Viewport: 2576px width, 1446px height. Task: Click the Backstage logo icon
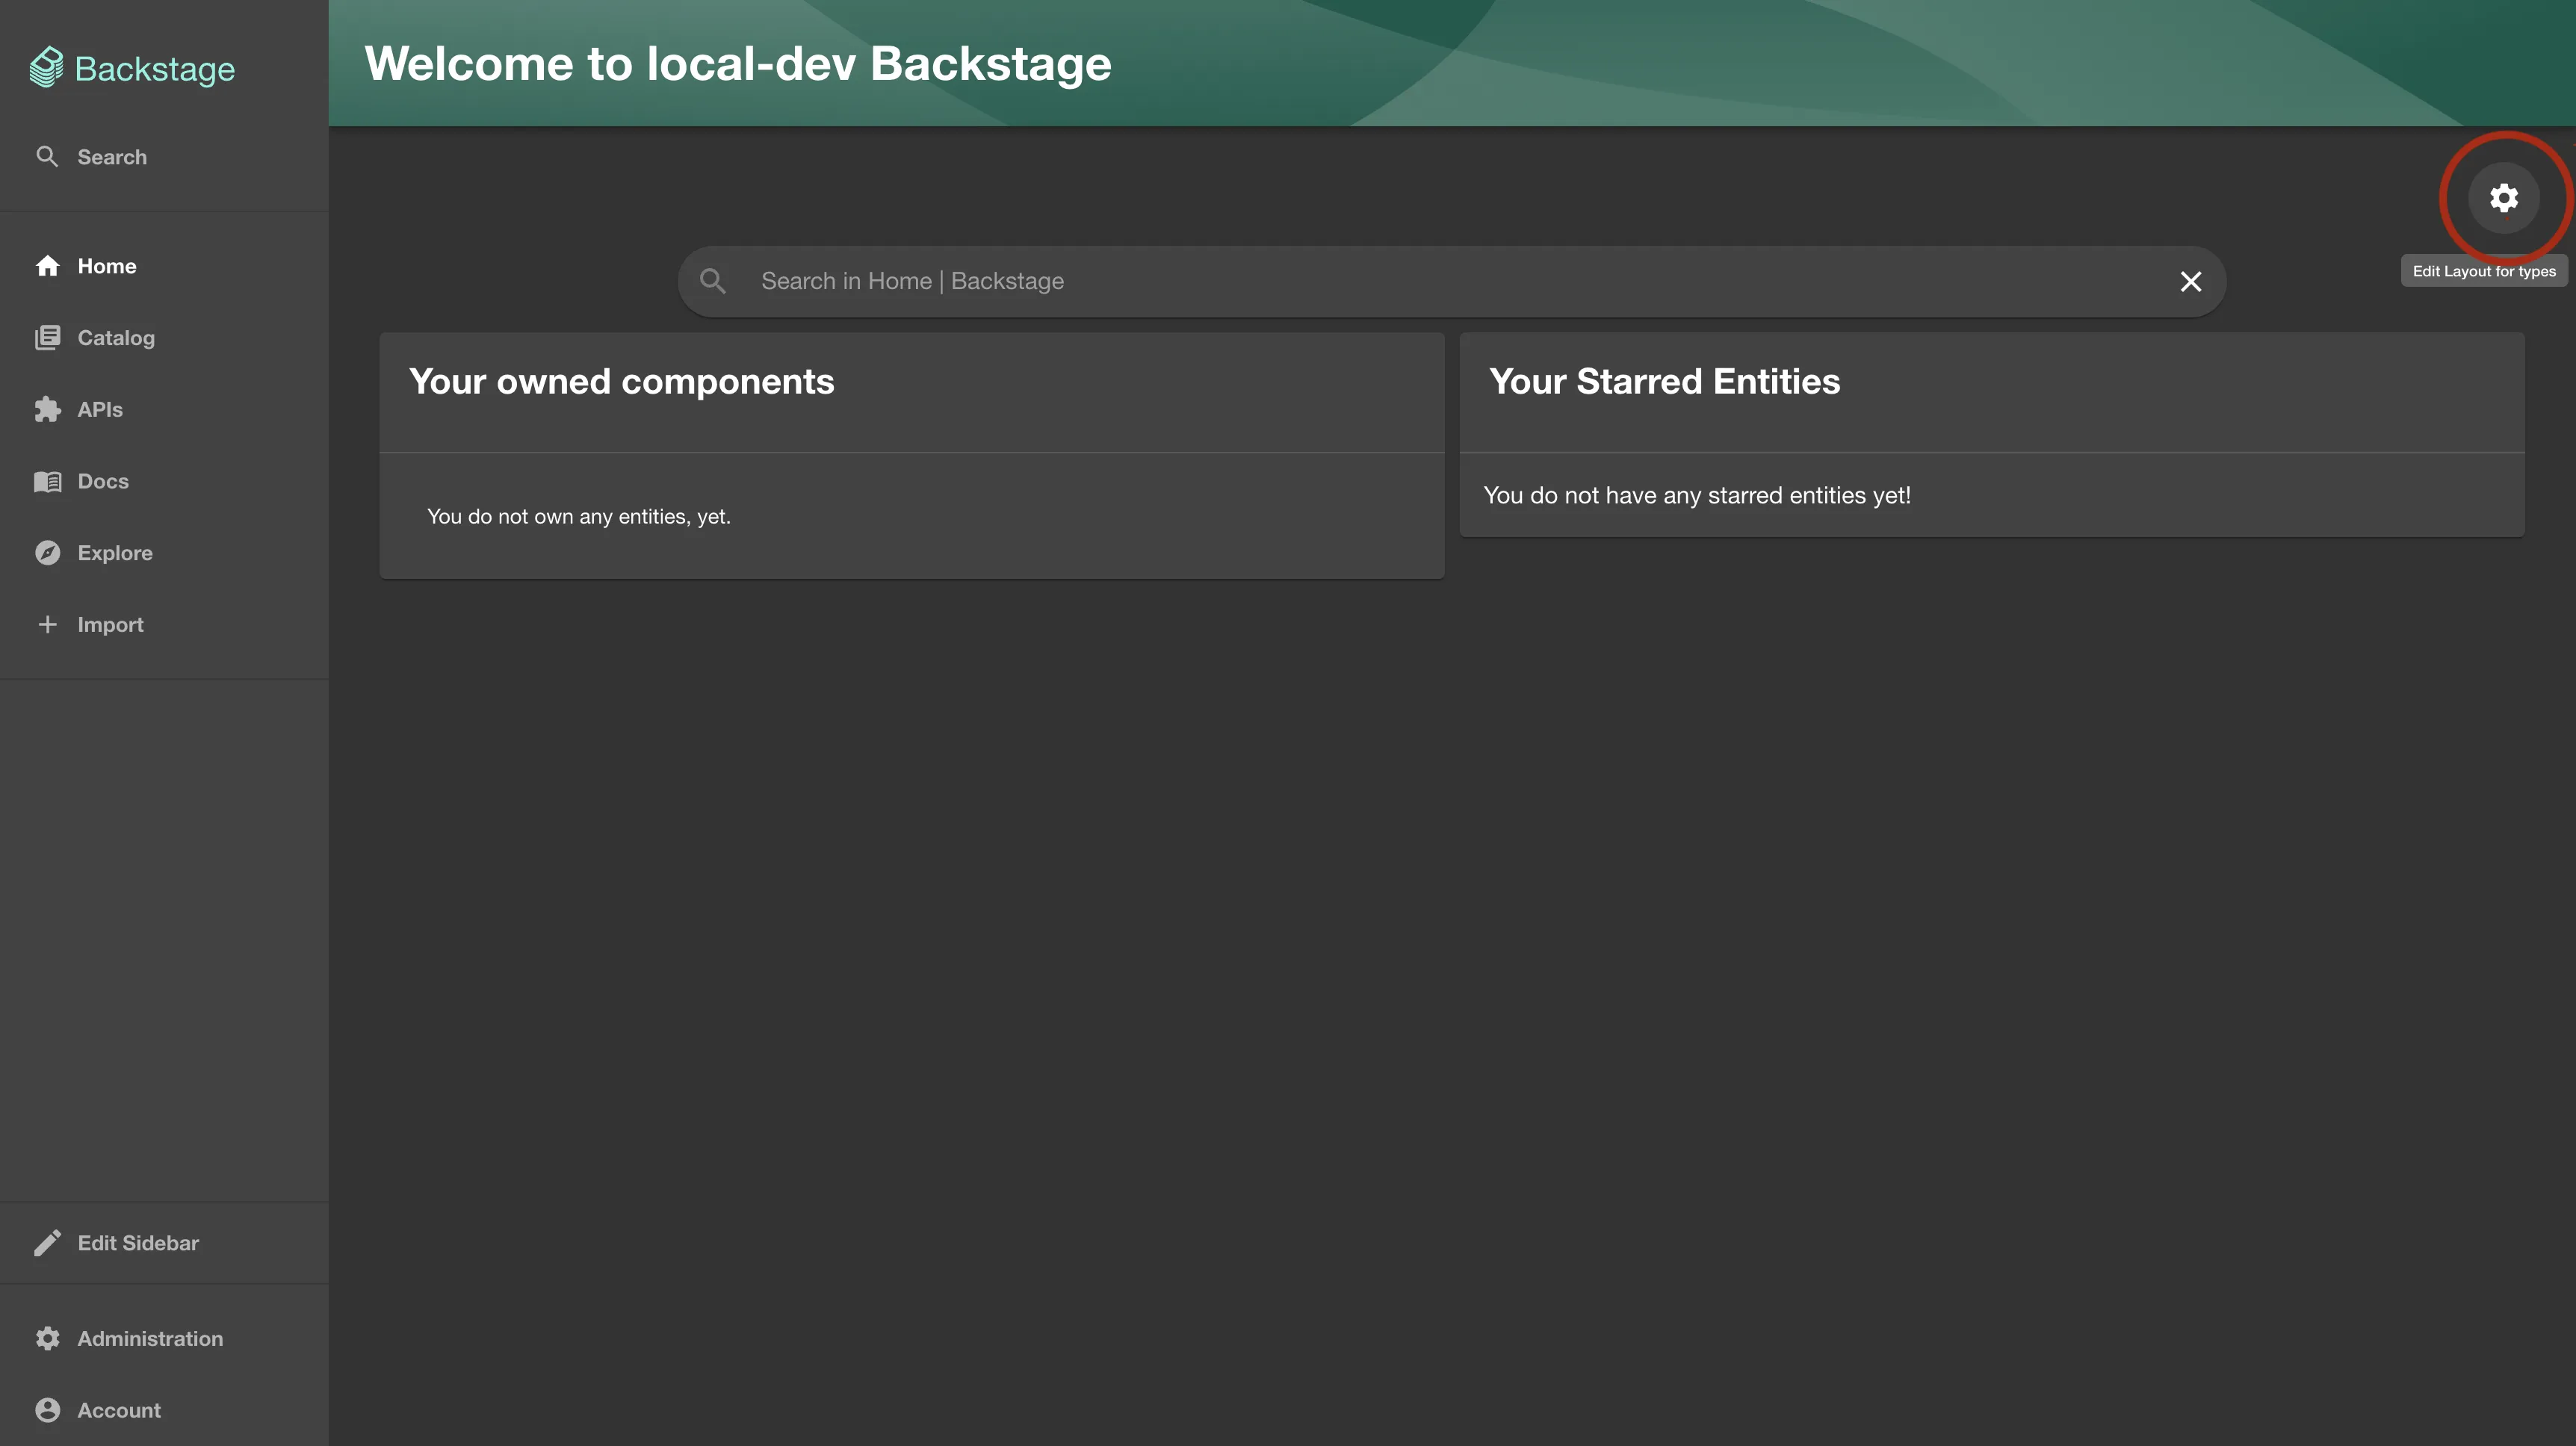click(46, 68)
